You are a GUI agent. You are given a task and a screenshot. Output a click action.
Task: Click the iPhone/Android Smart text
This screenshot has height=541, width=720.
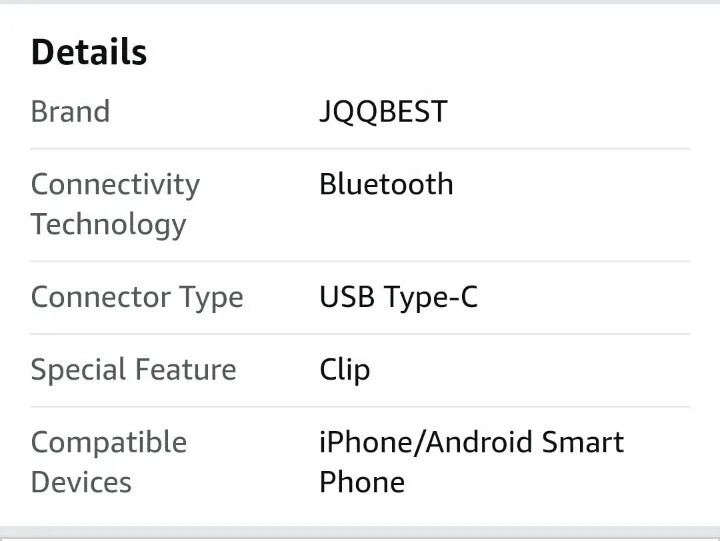coord(471,442)
